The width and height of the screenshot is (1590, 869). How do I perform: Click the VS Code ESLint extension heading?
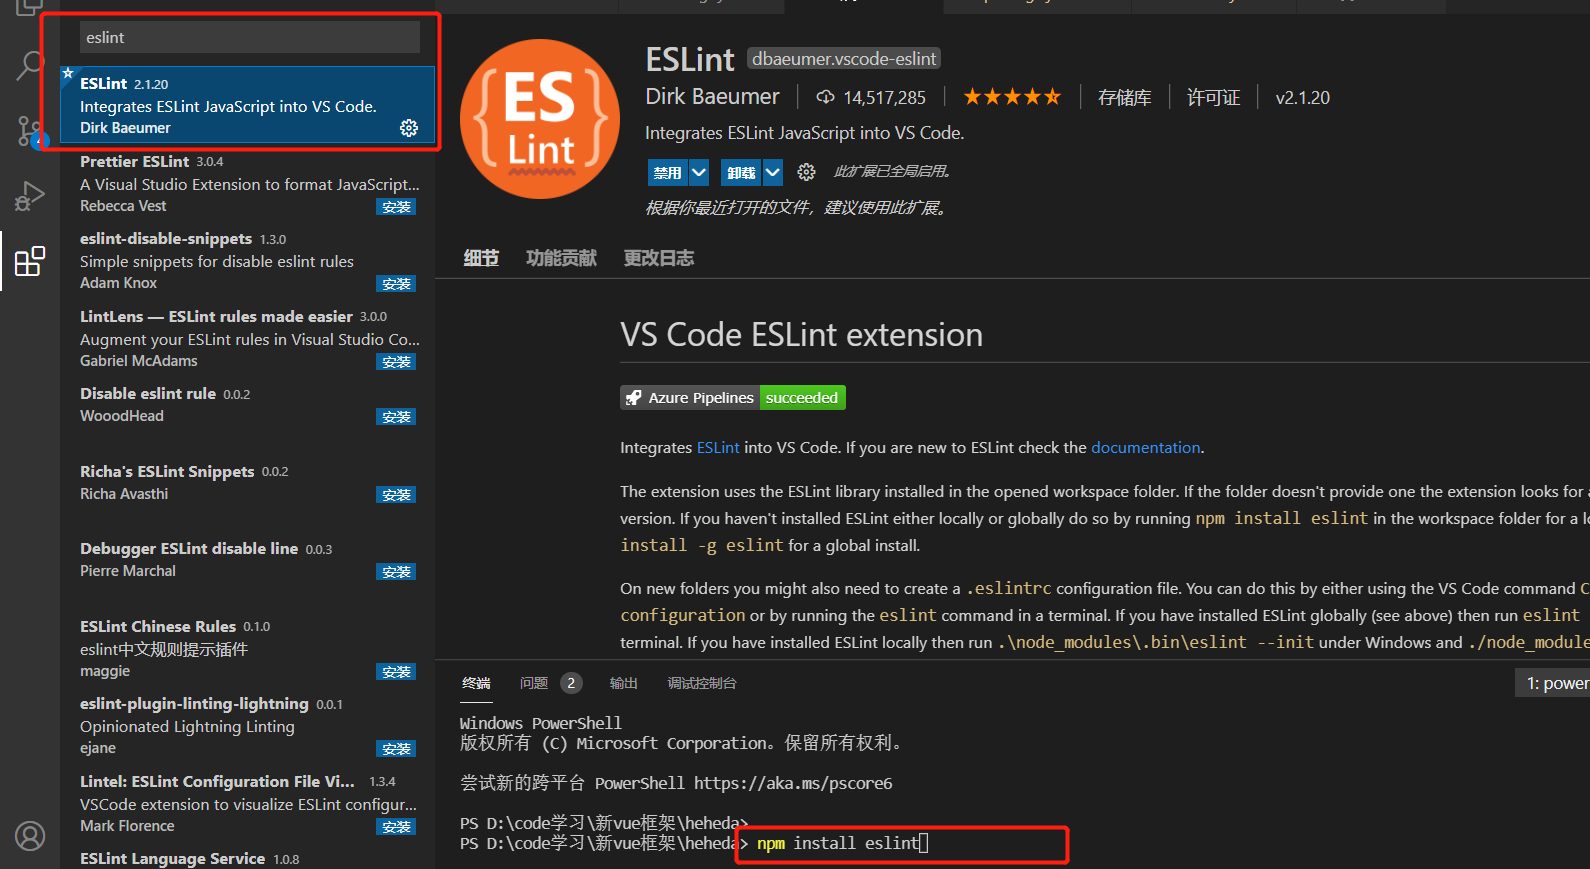[801, 334]
